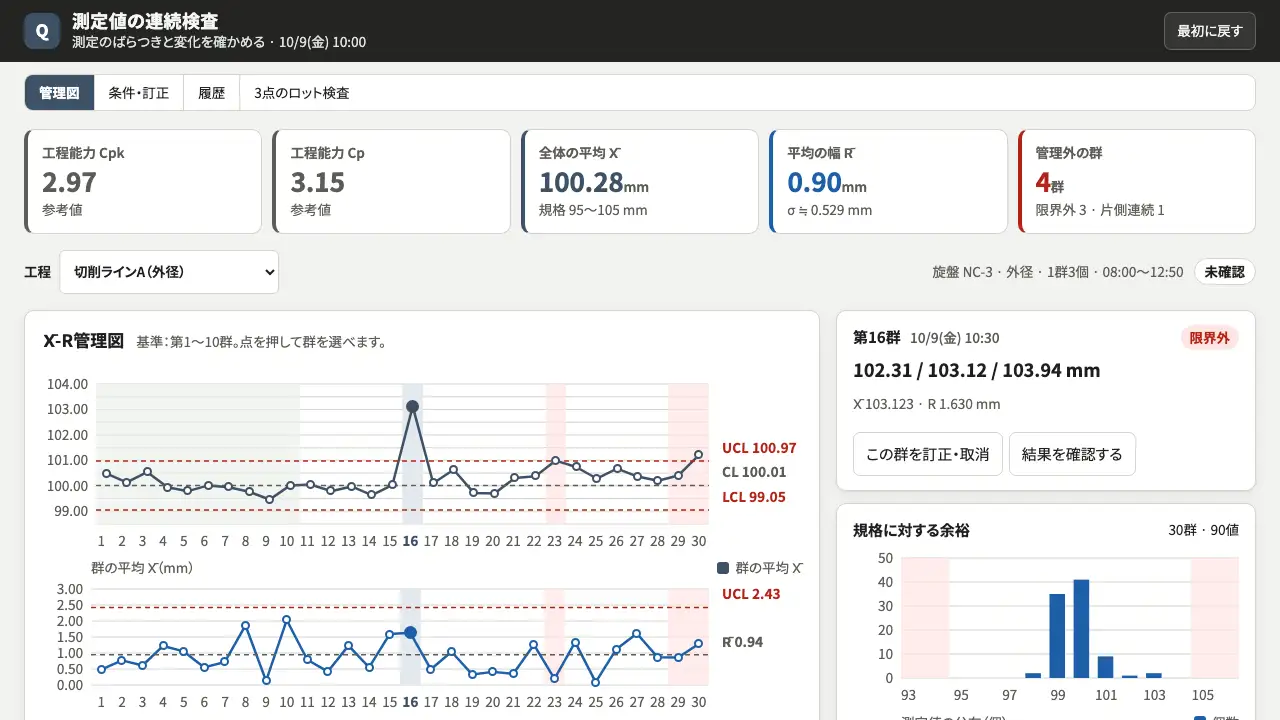The height and width of the screenshot is (720, 1280).
Task: Pick group 25 lowest point on R chart
Action: pos(595,682)
